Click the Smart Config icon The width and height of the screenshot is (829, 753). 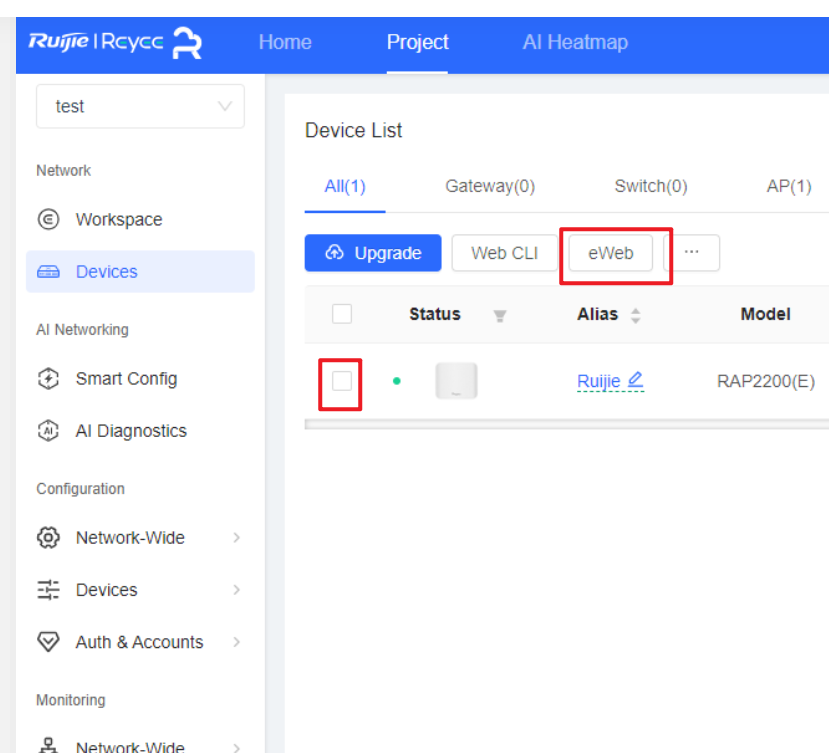pyautogui.click(x=47, y=379)
